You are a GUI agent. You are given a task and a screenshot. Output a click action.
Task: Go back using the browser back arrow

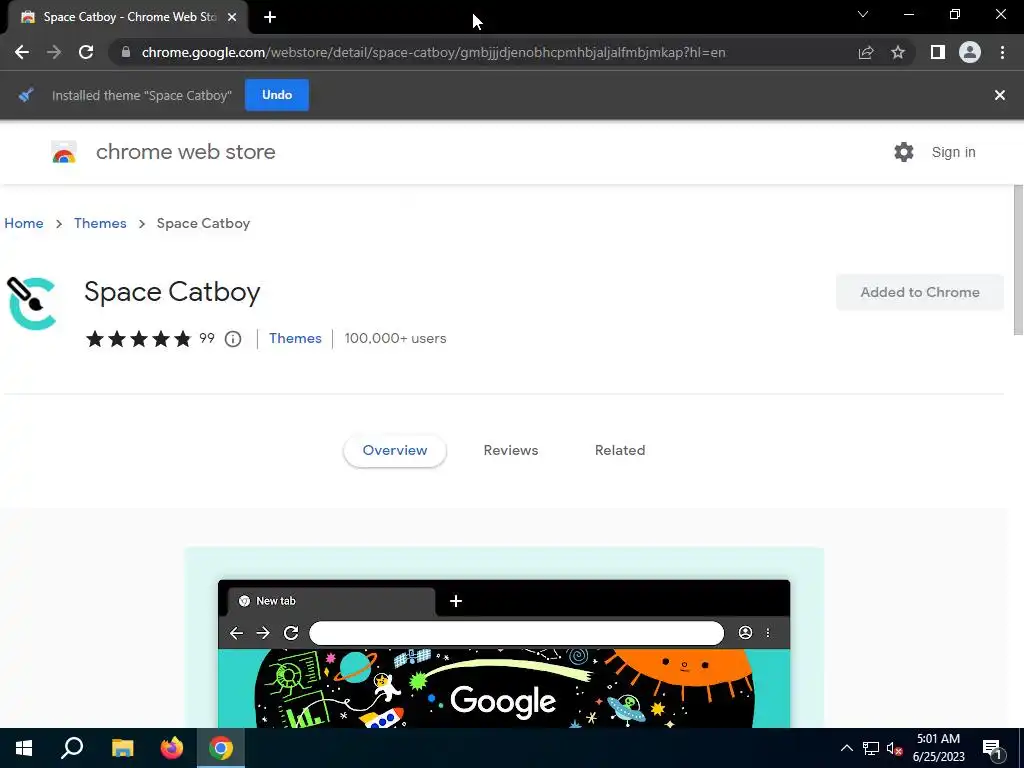(22, 52)
